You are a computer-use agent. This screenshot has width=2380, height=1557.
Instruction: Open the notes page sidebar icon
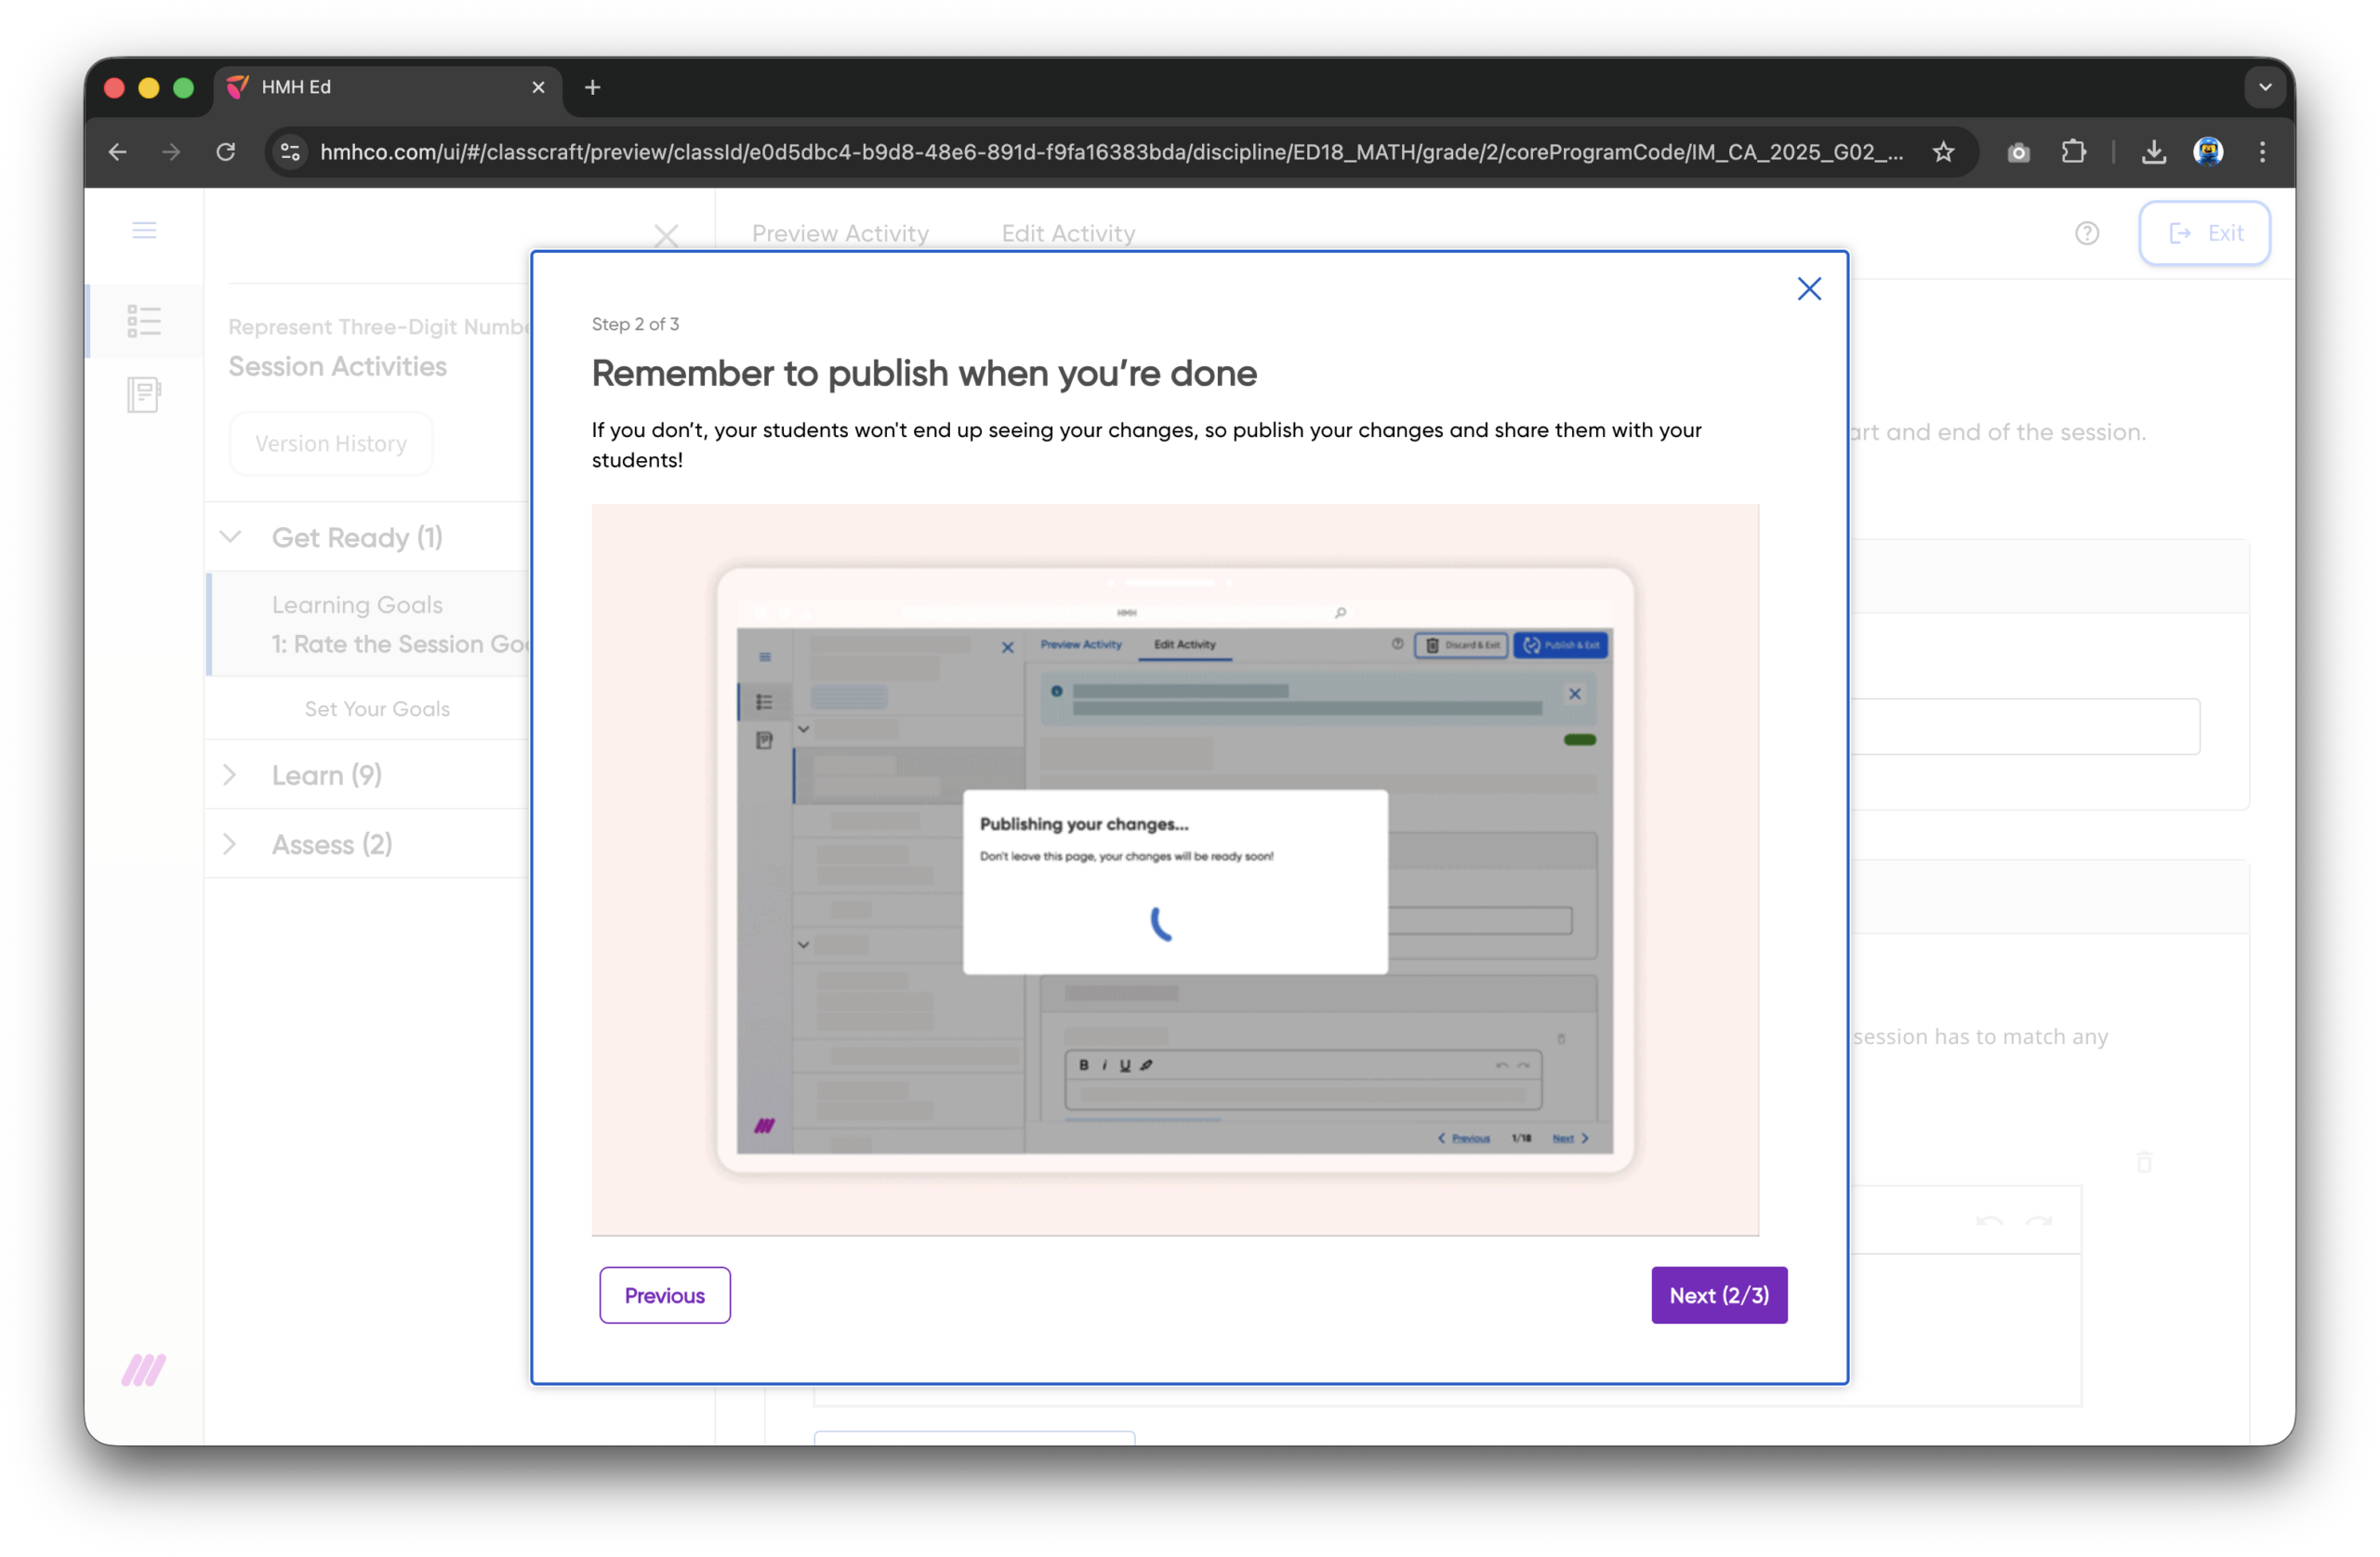144,394
